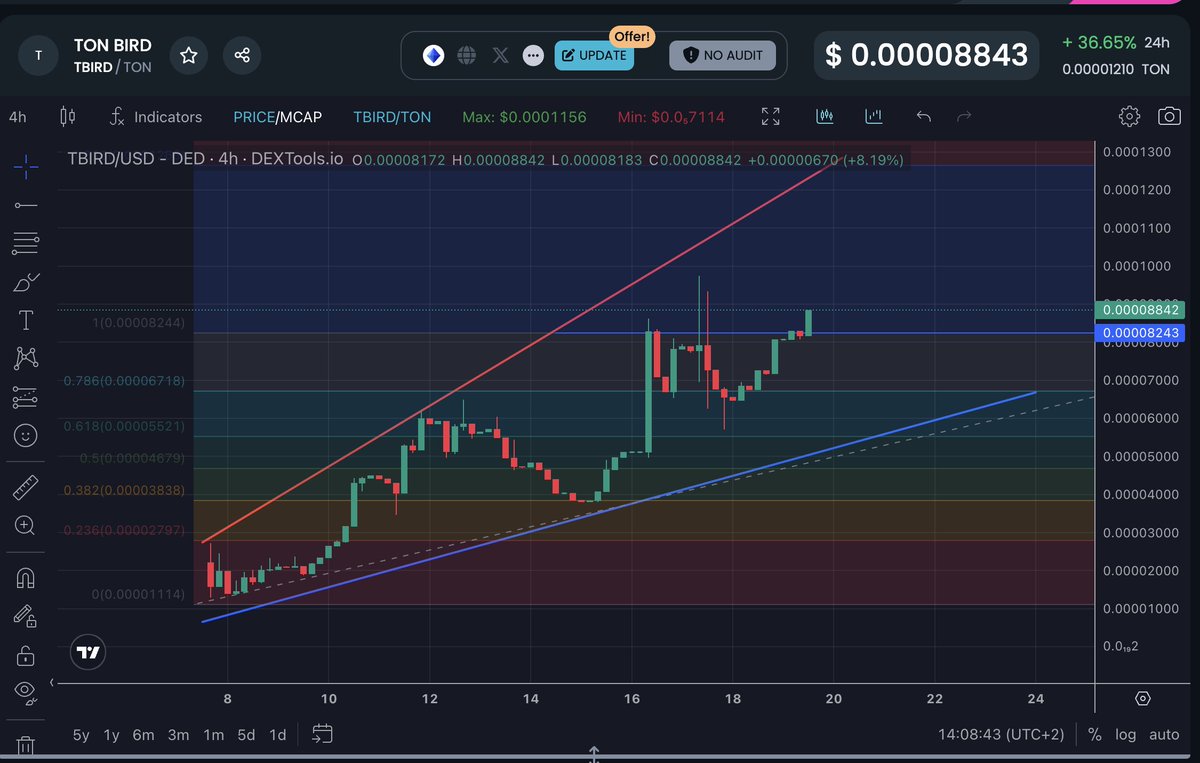Click the 0.786 Fibonacci level label
Screen dimensions: 1200x763
click(124, 382)
